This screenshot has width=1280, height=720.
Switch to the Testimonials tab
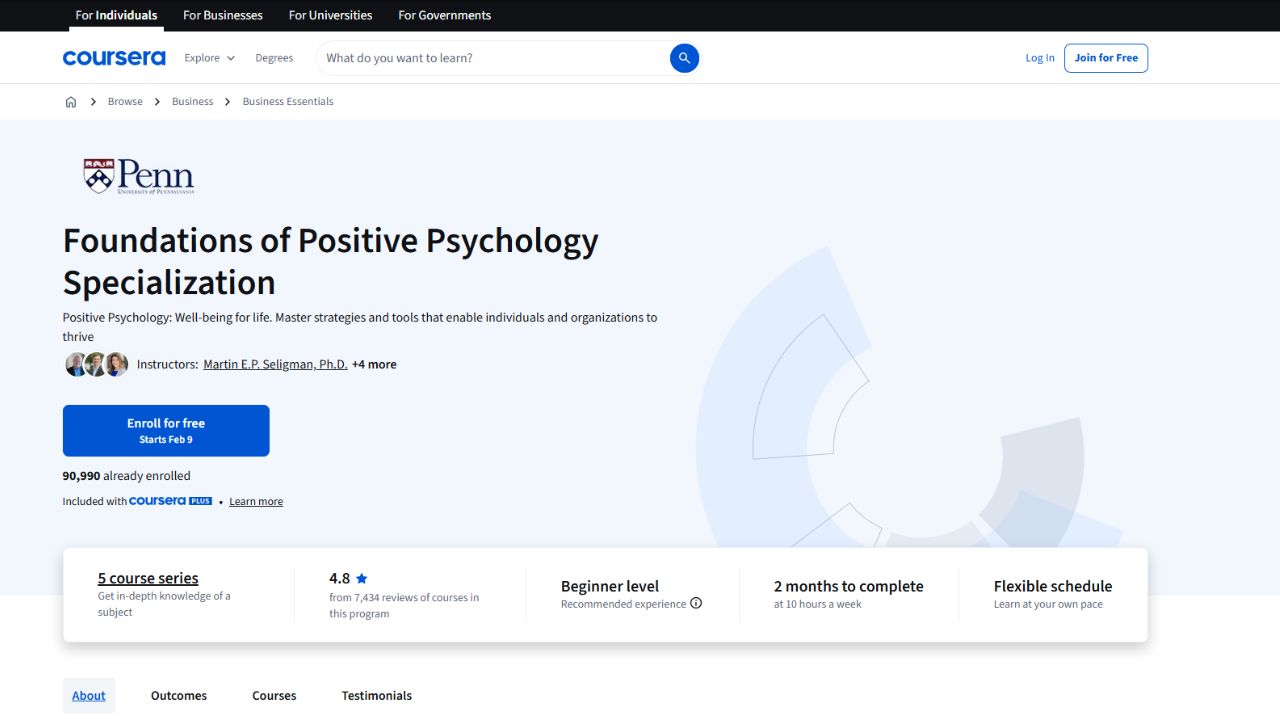pos(376,695)
